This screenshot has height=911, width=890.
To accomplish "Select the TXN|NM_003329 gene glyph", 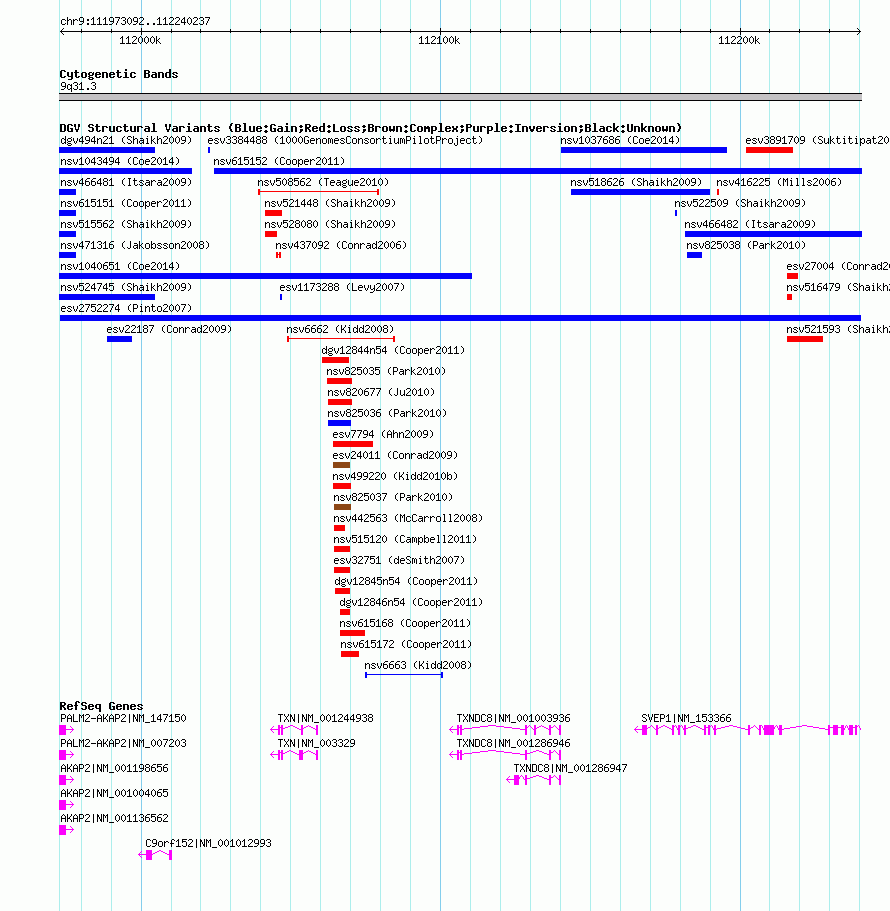I will (x=295, y=755).
